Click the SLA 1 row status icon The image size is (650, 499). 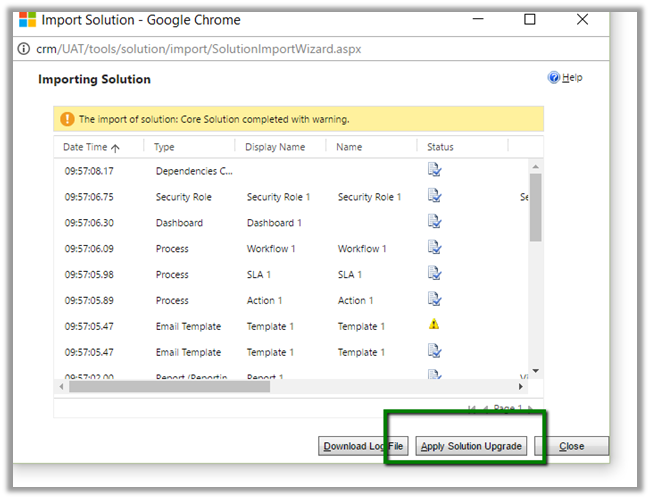click(x=435, y=273)
